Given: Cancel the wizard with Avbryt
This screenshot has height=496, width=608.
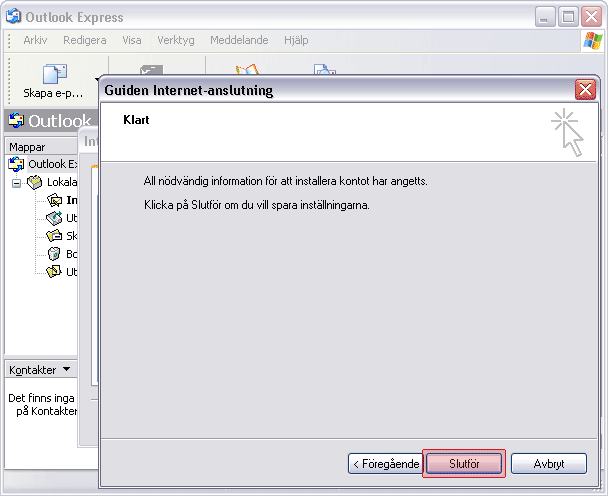Looking at the screenshot, I should click(548, 464).
